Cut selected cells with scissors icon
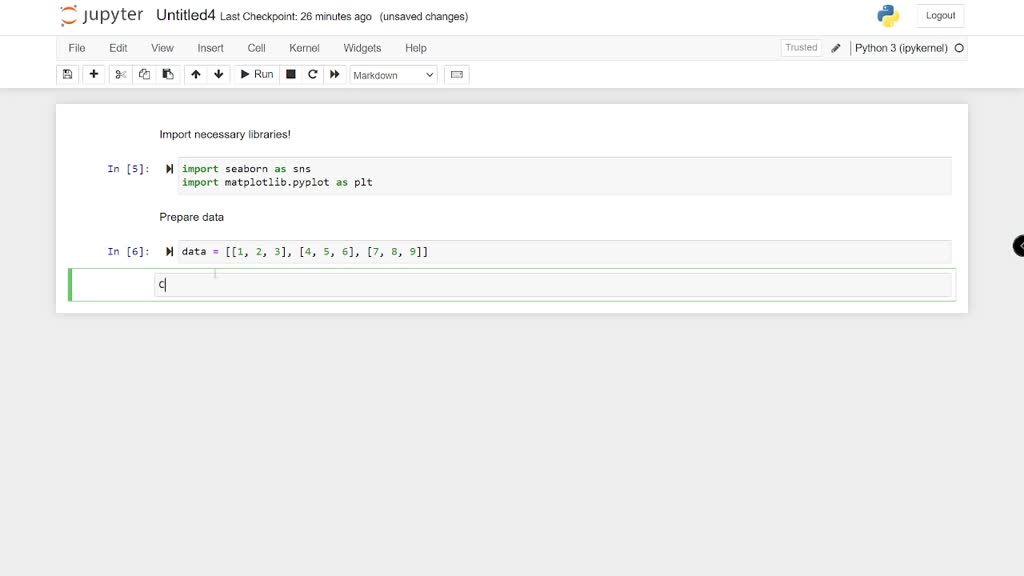This screenshot has width=1024, height=576. click(120, 74)
